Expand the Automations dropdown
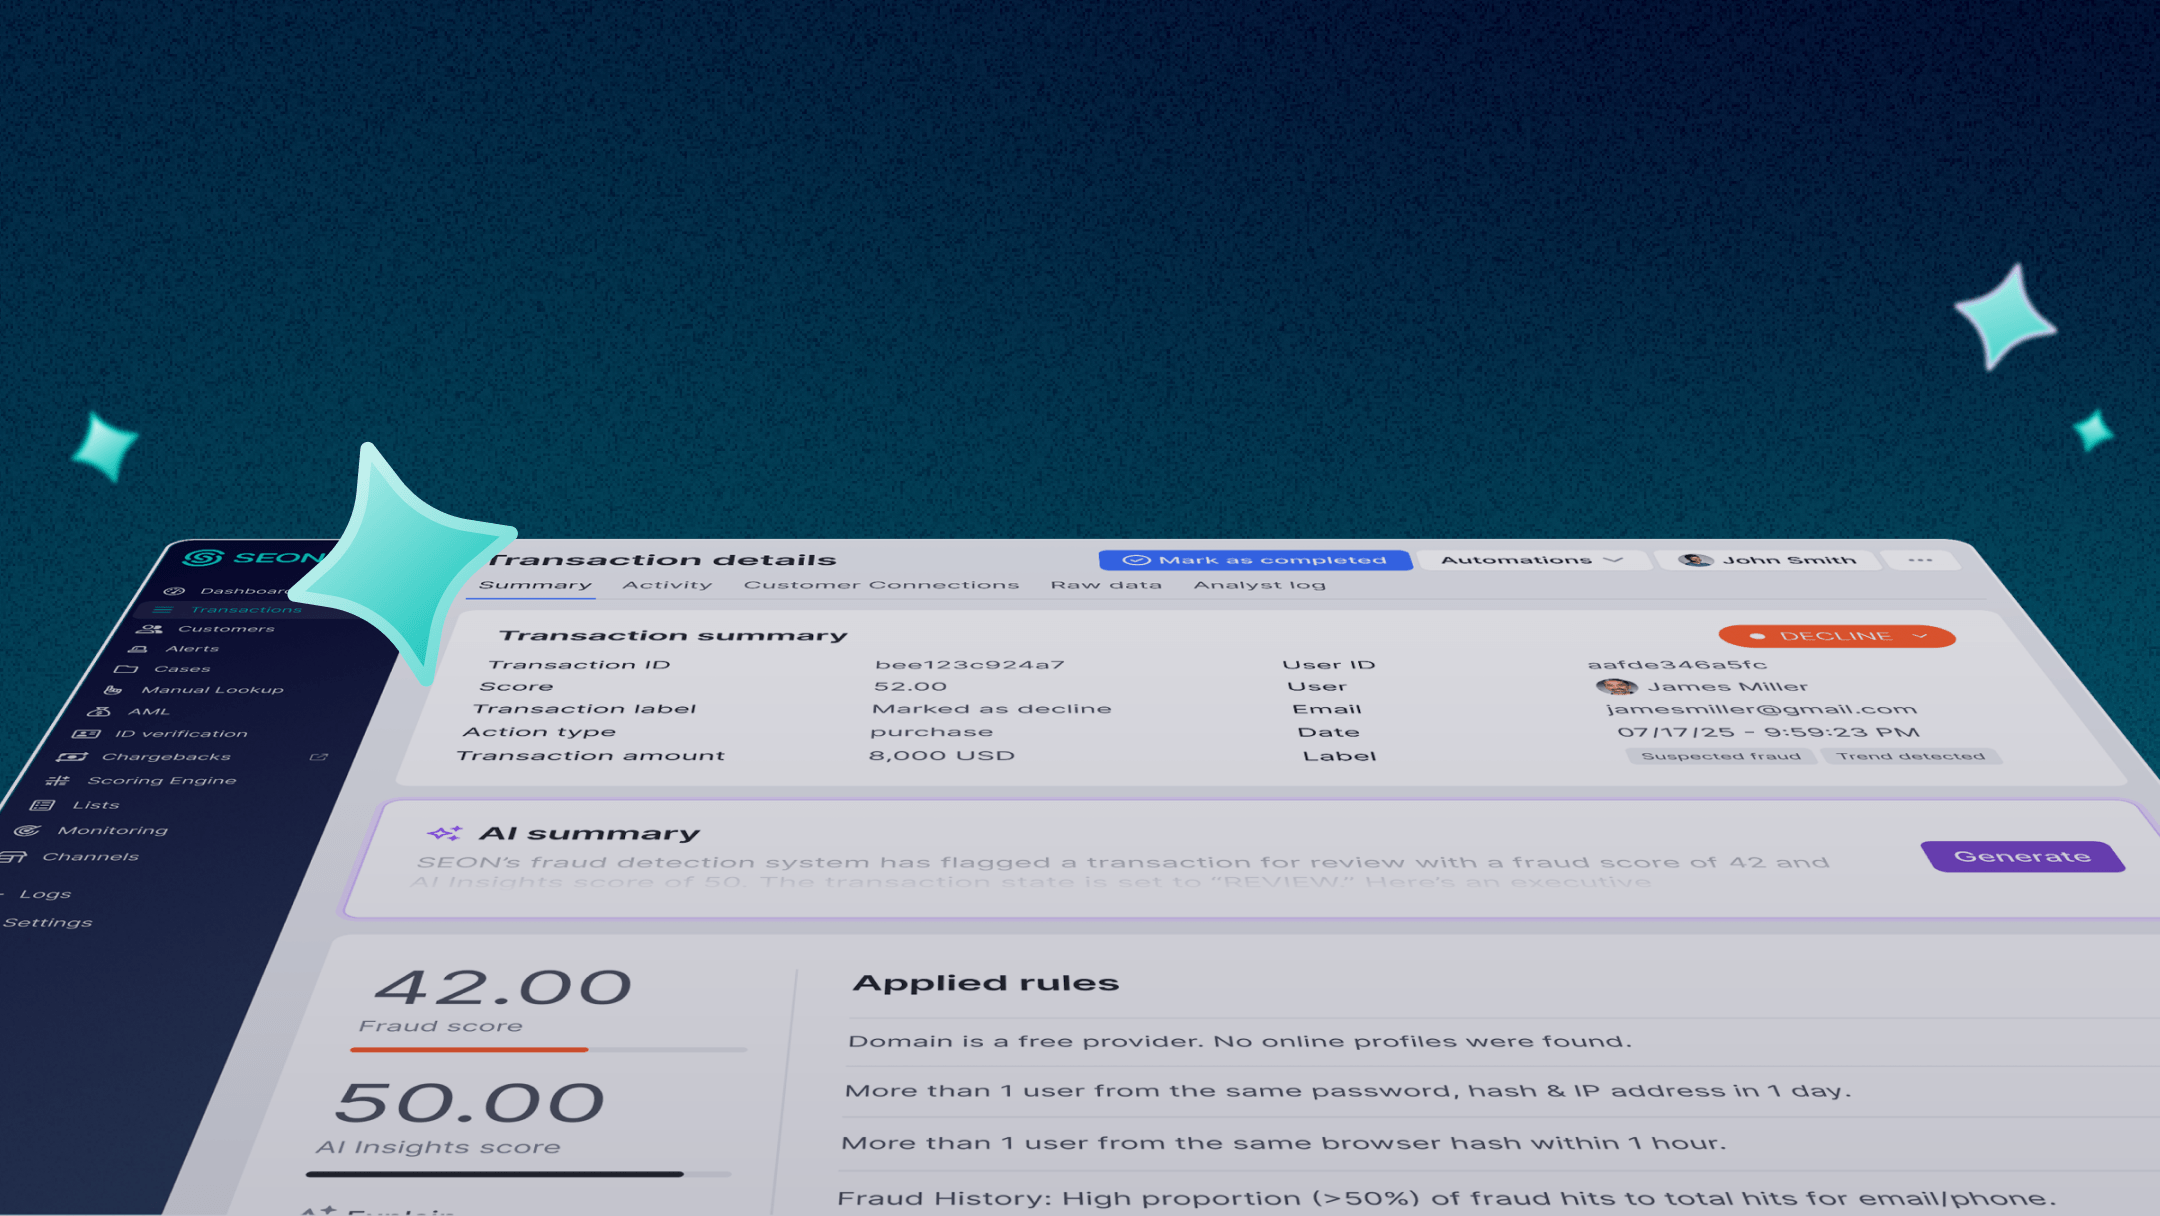The height and width of the screenshot is (1216, 2160). tap(1530, 560)
